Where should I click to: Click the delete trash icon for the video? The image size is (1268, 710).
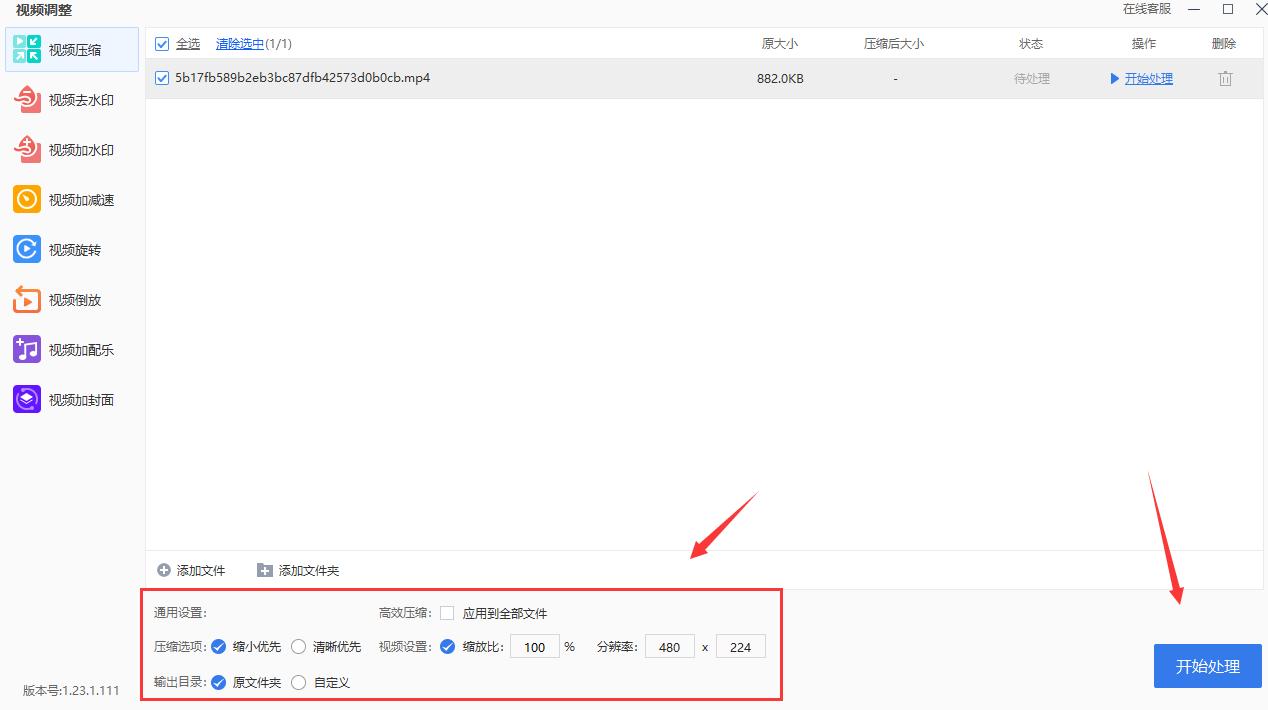pos(1225,78)
